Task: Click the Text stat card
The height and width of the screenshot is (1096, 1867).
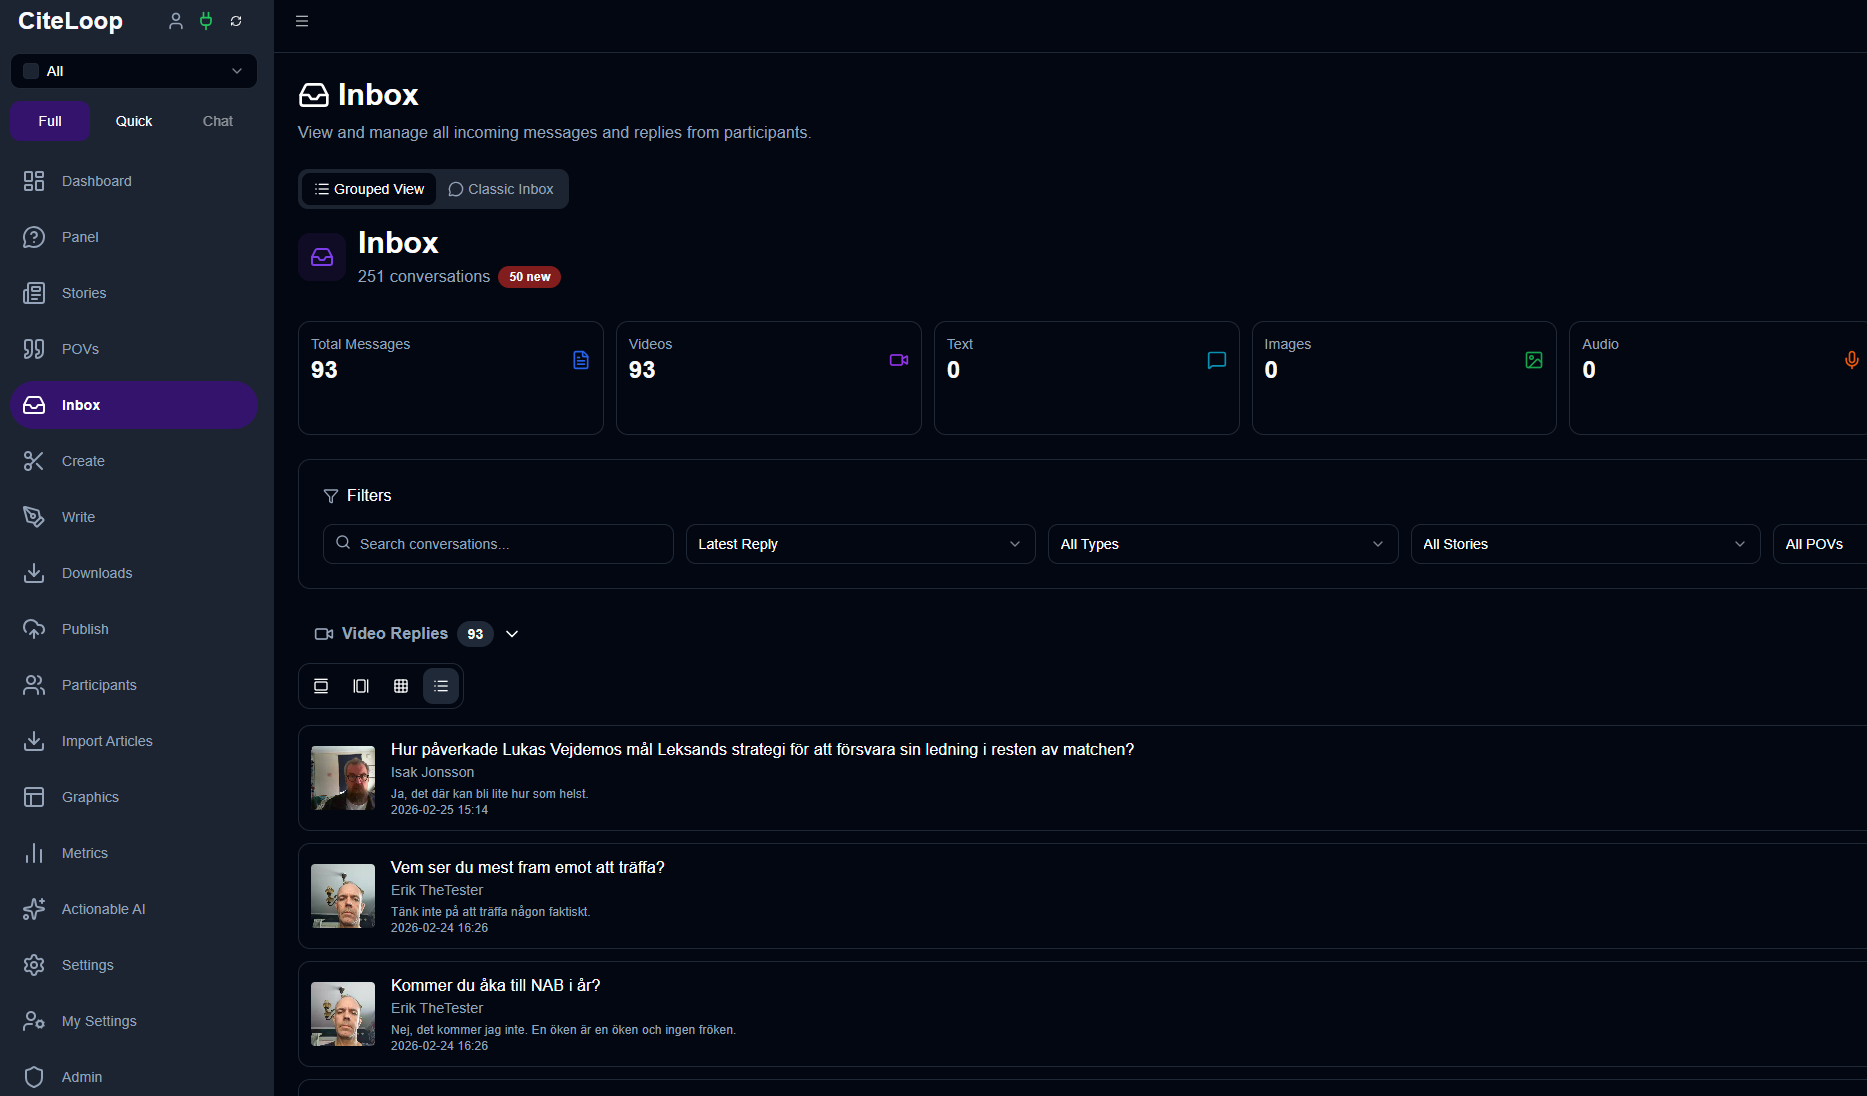Action: coord(1086,378)
